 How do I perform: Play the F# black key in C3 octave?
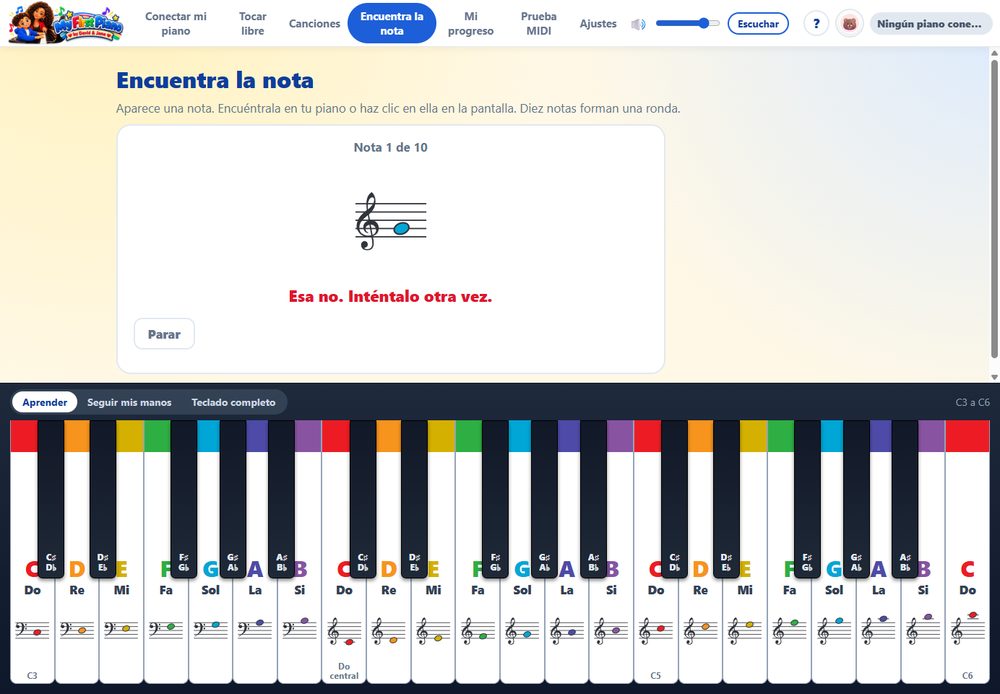click(x=184, y=498)
